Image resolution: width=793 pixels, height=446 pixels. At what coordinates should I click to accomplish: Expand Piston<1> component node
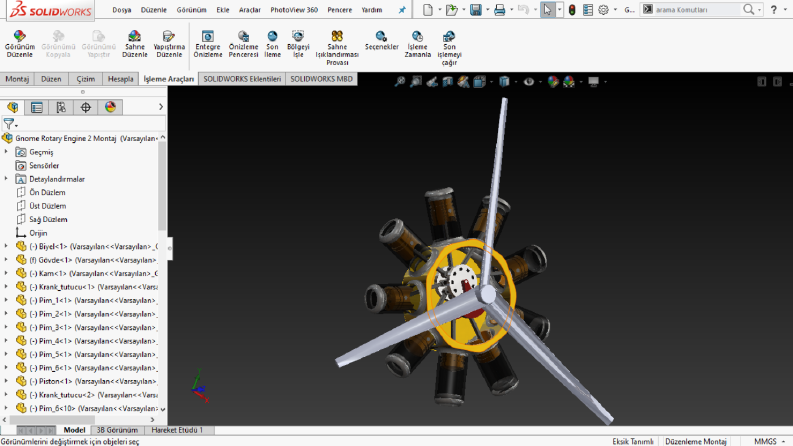pyautogui.click(x=6, y=381)
